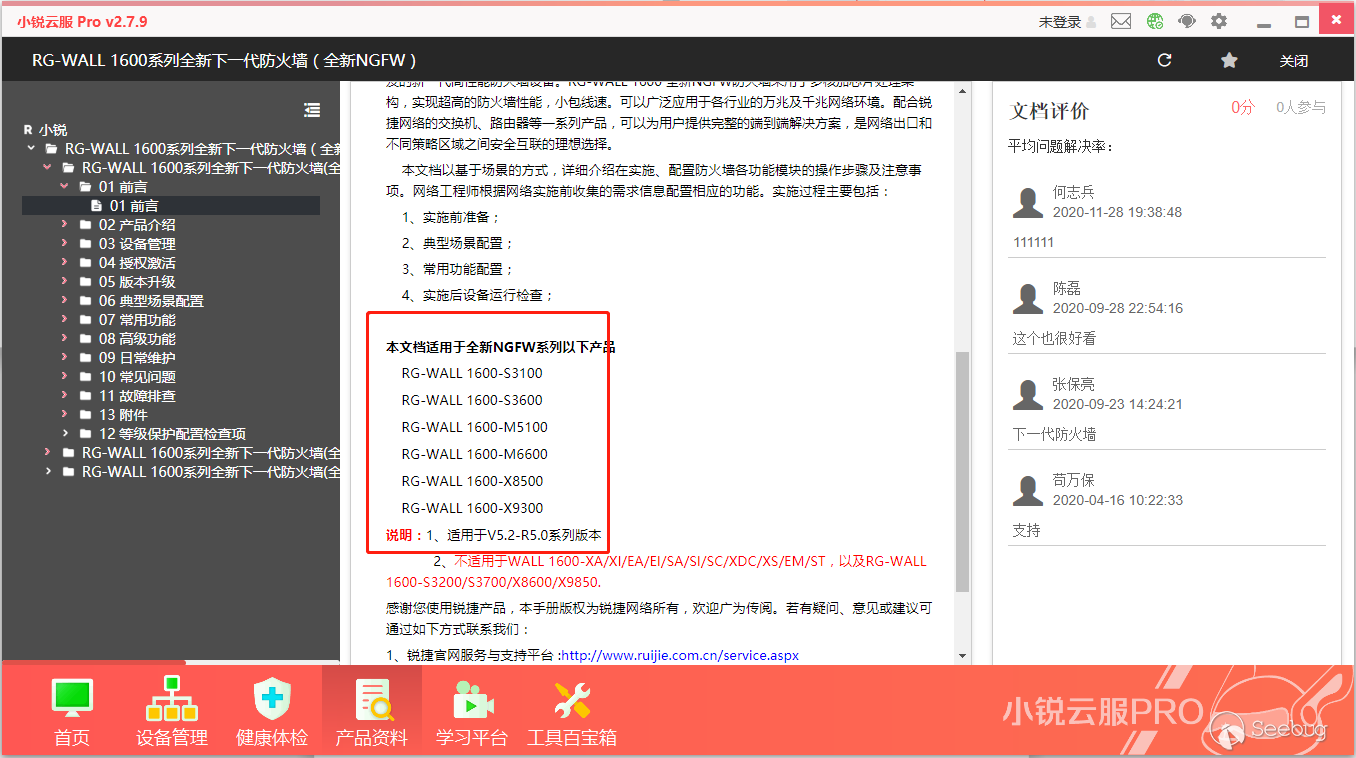Image resolution: width=1356 pixels, height=758 pixels.
Task: Click the reviewer name 陈磊
Action: (x=1067, y=288)
